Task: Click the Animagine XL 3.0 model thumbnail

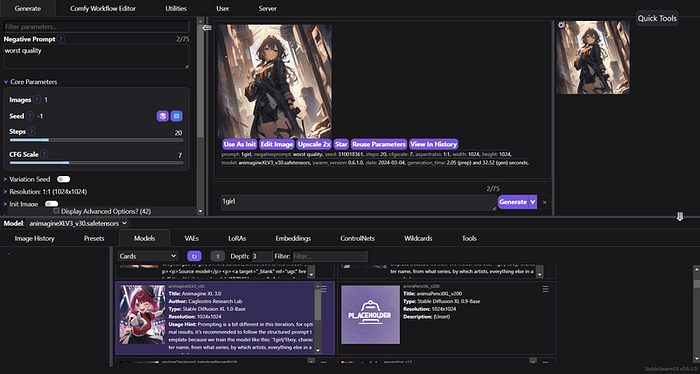Action: pyautogui.click(x=142, y=315)
